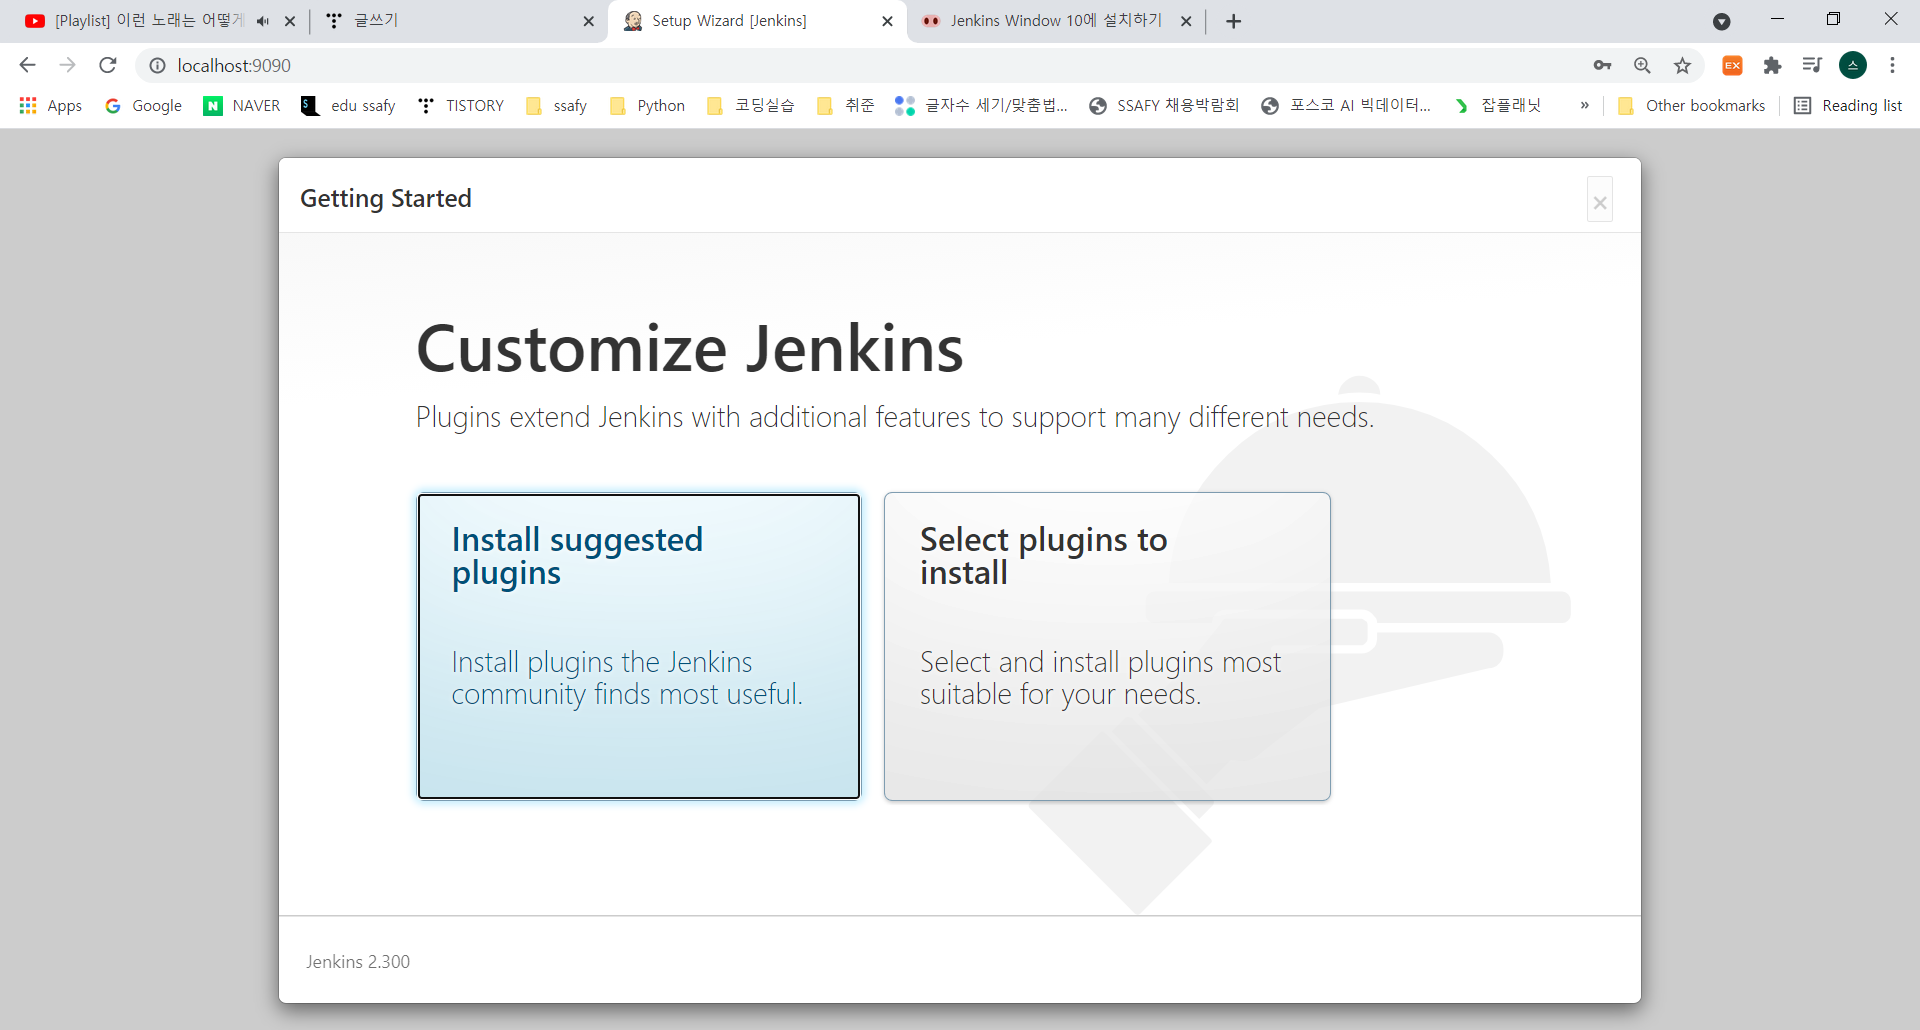Close the YouTube Playlist tab
Image resolution: width=1920 pixels, height=1030 pixels.
[290, 21]
